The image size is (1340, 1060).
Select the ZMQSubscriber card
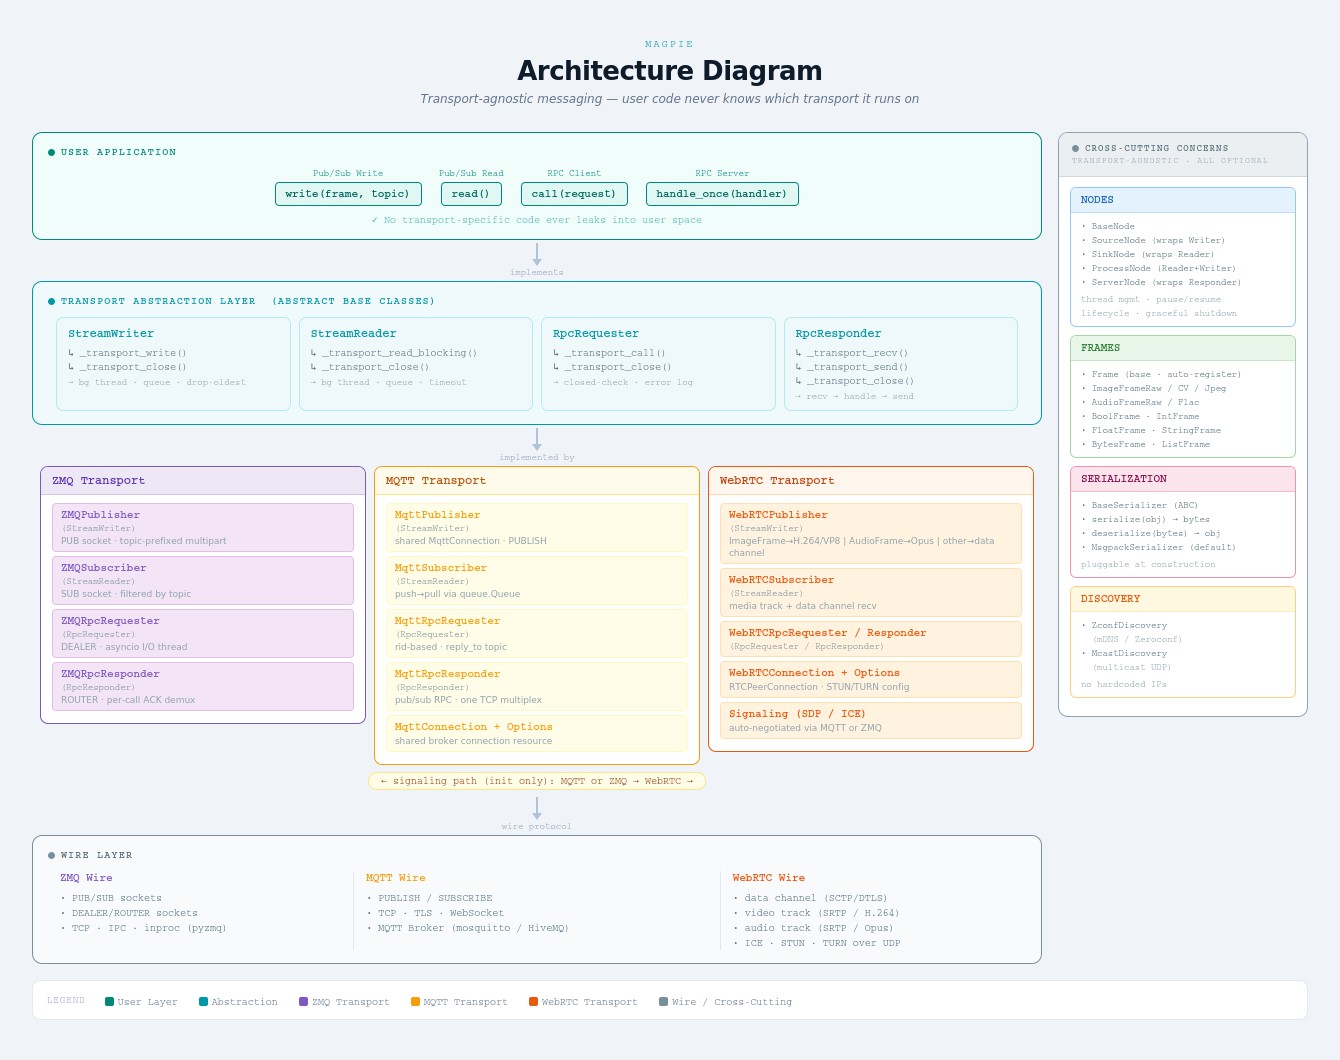(203, 580)
